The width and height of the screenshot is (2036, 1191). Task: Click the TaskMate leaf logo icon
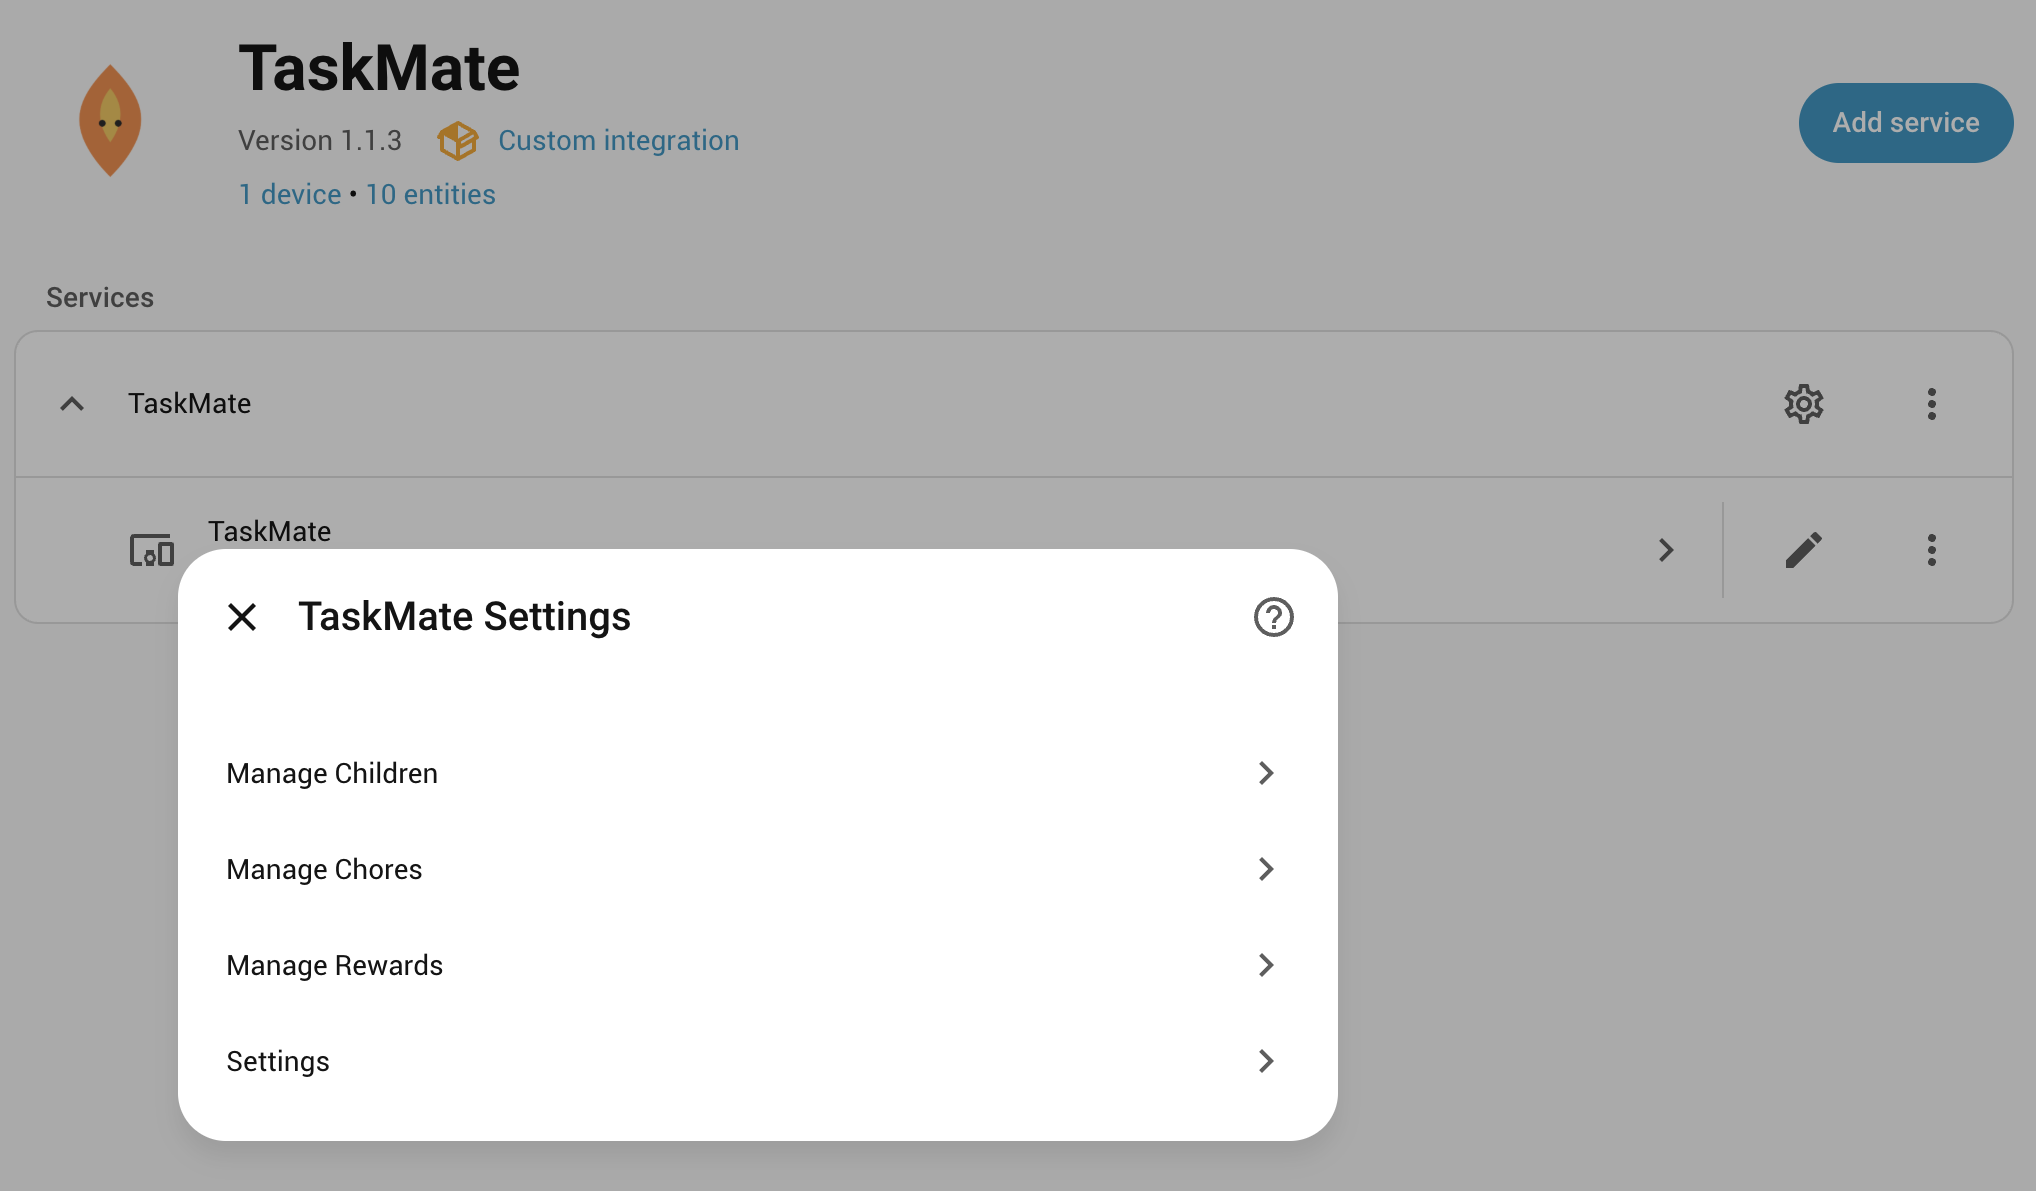click(110, 121)
